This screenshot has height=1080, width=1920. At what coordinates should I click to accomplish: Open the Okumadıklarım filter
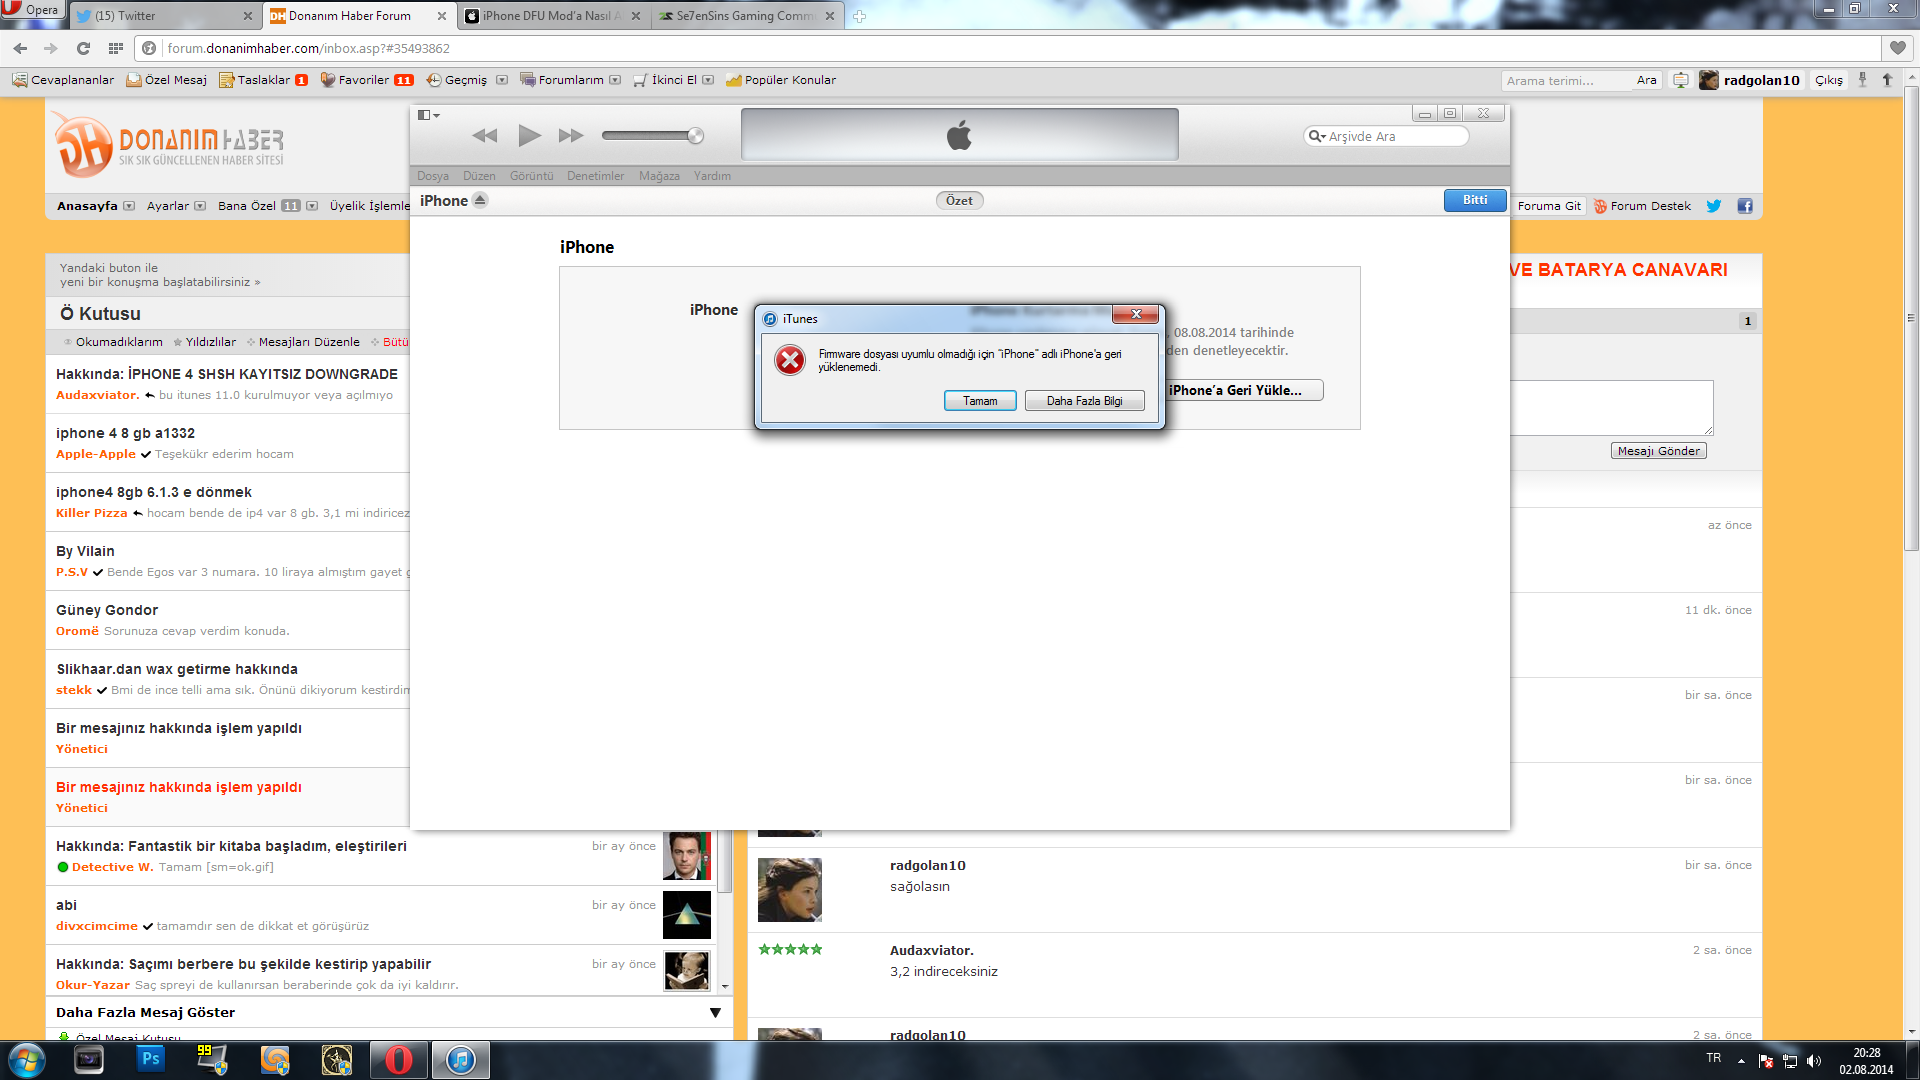(x=114, y=342)
